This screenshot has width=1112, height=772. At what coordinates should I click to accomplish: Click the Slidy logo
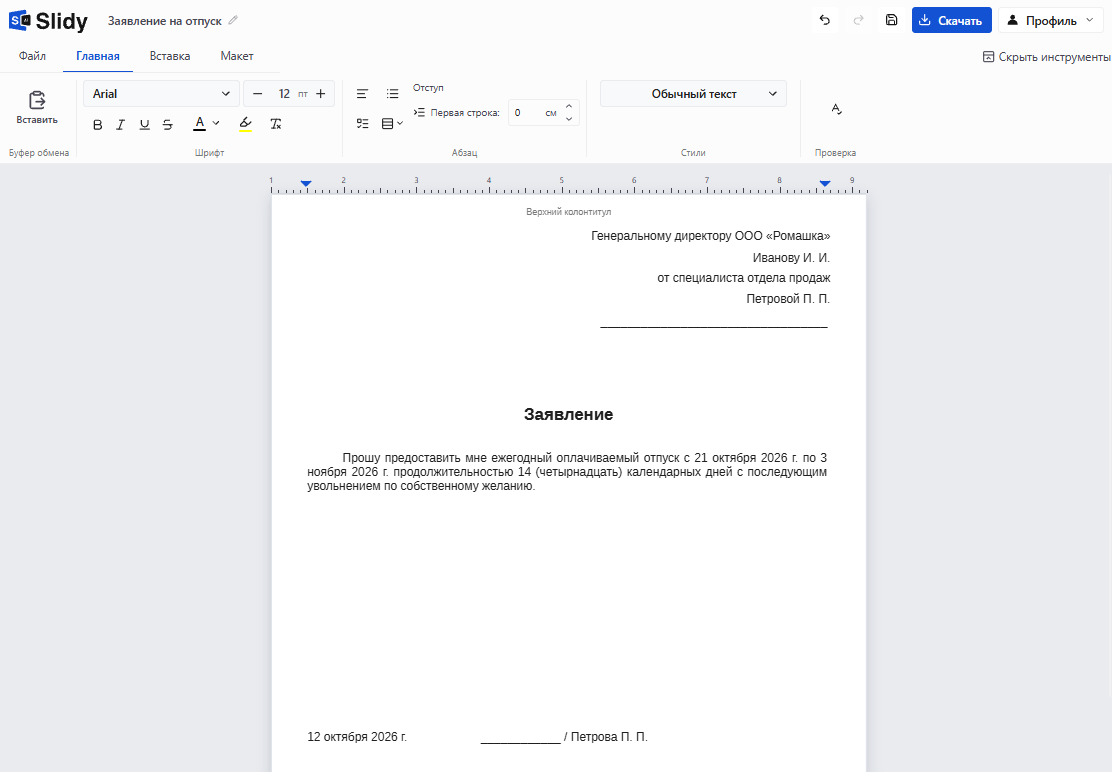point(48,21)
